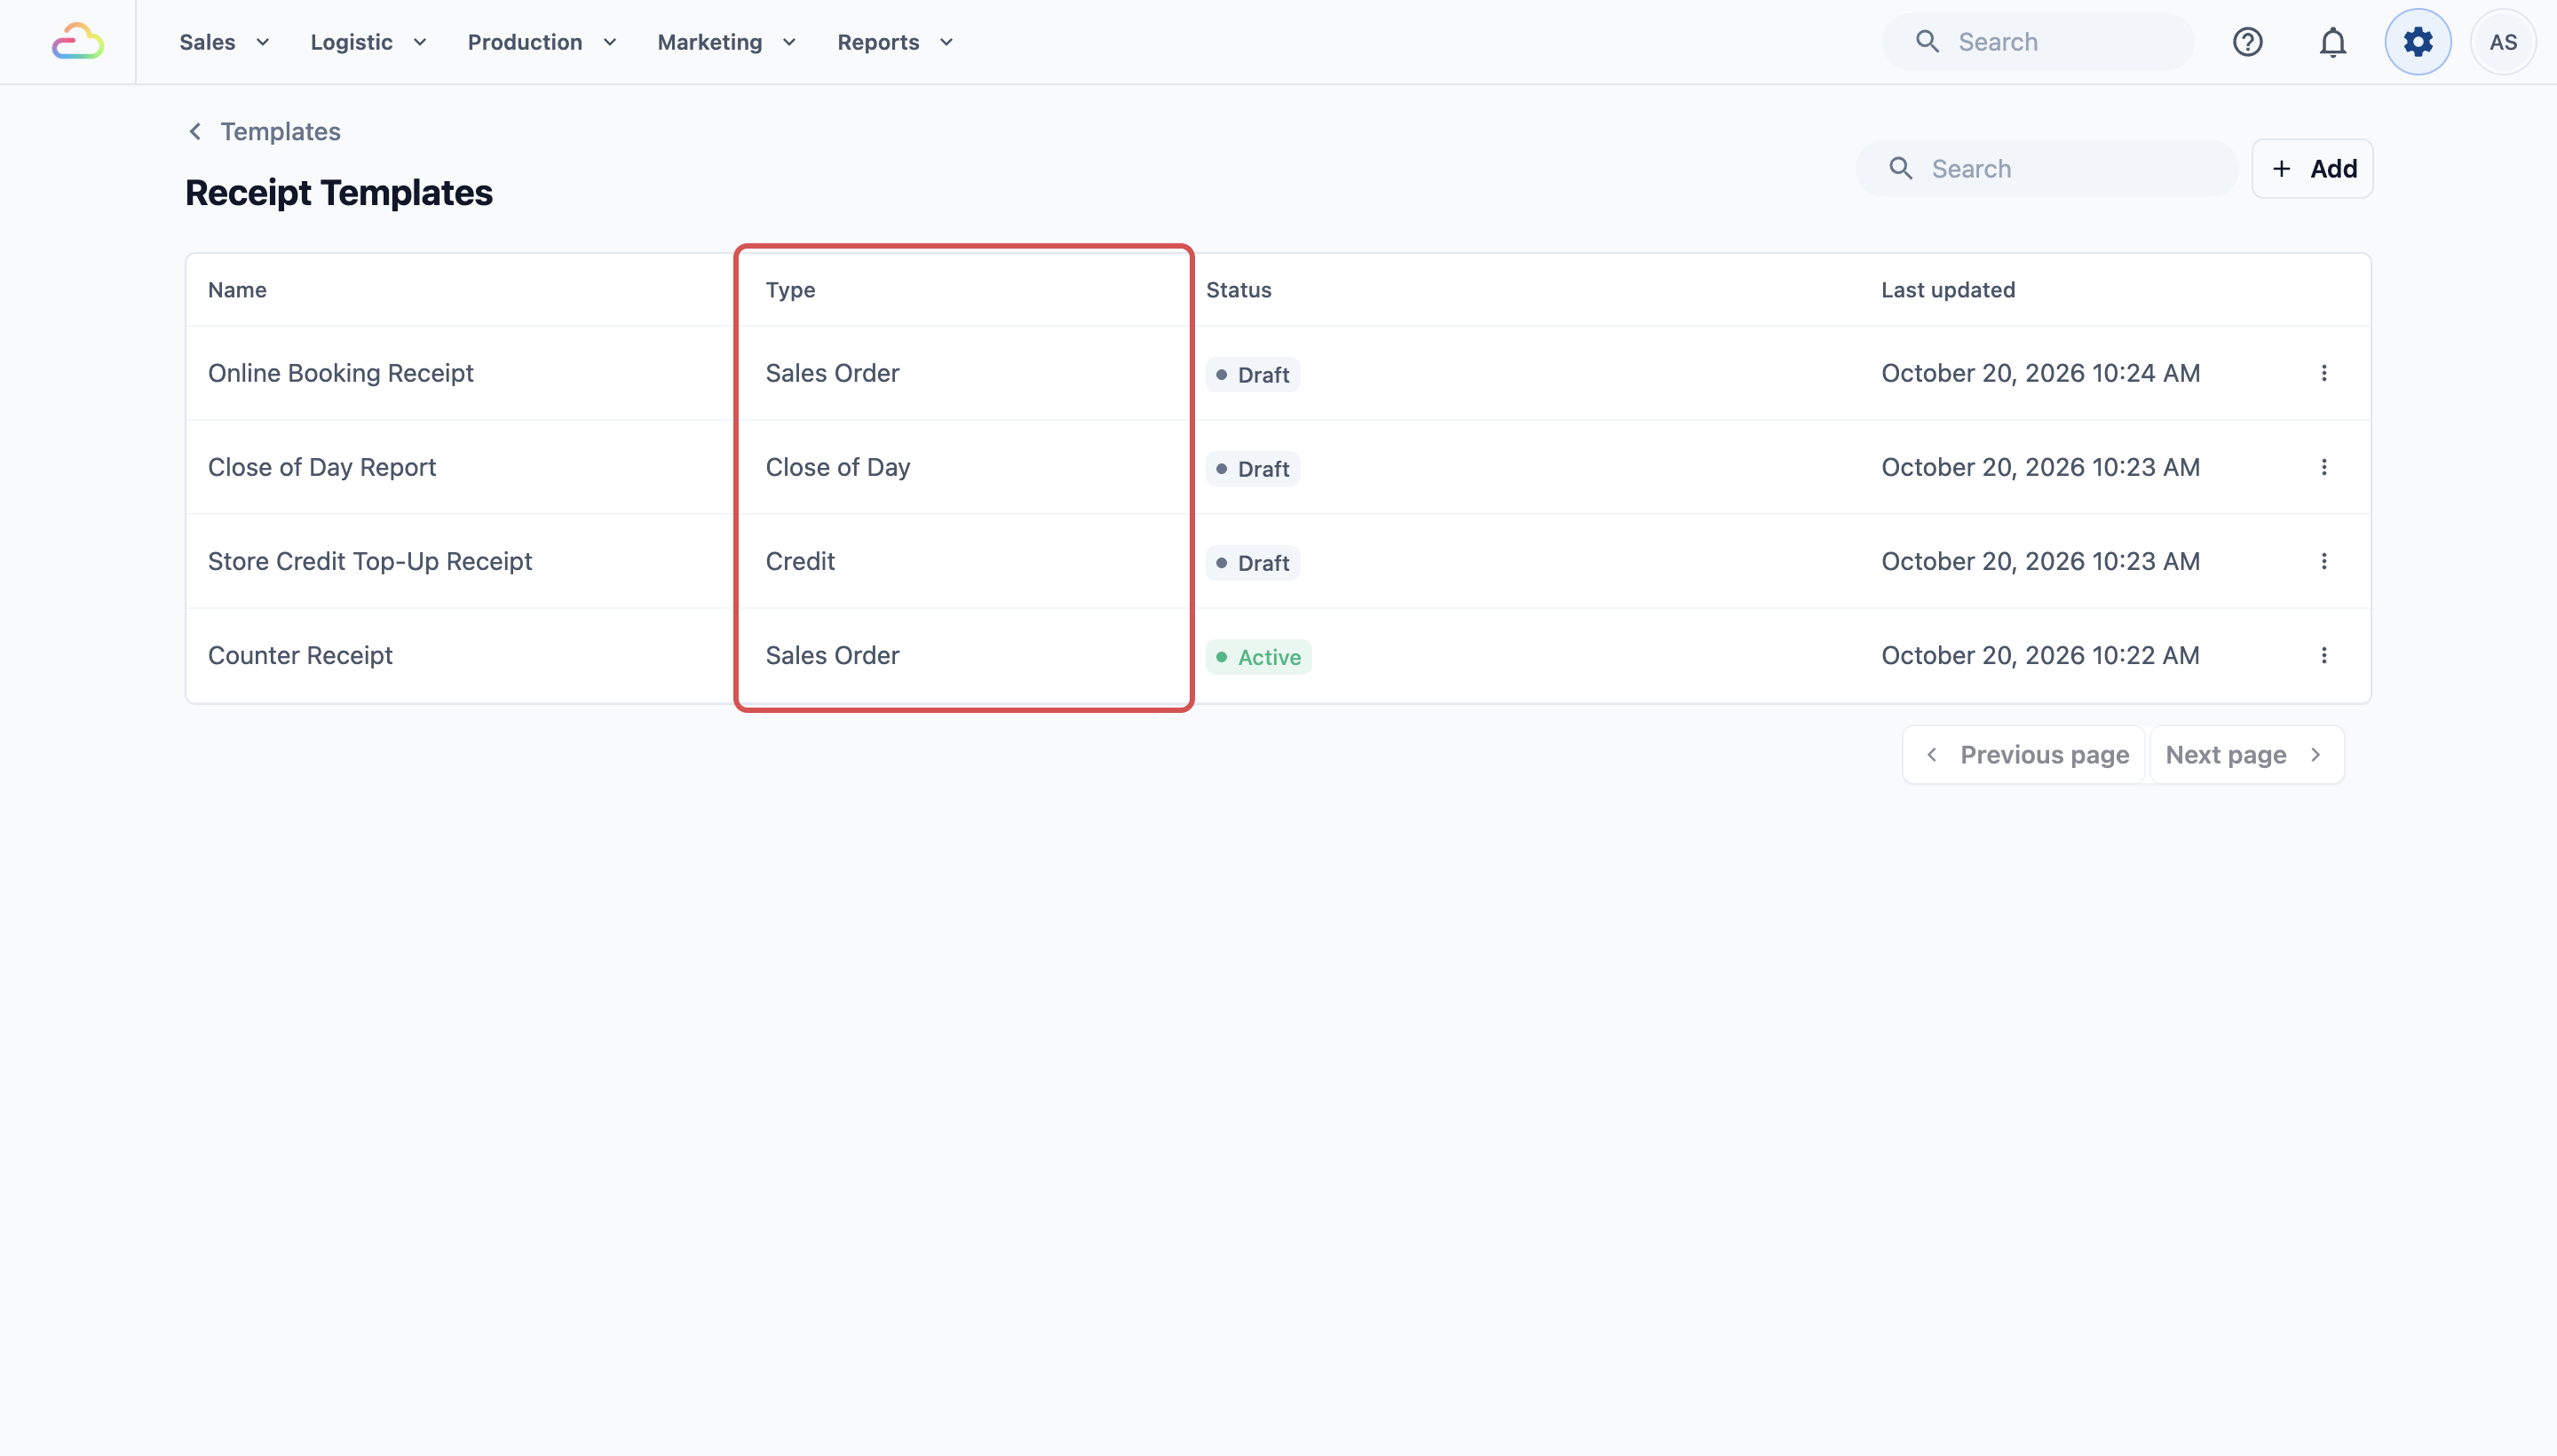This screenshot has width=2557, height=1456.
Task: Click the cloud logo icon
Action: click(78, 42)
